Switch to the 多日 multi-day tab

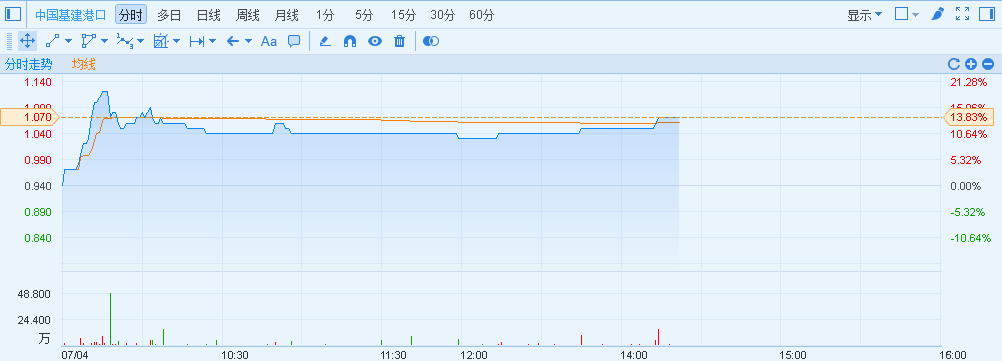tap(169, 15)
